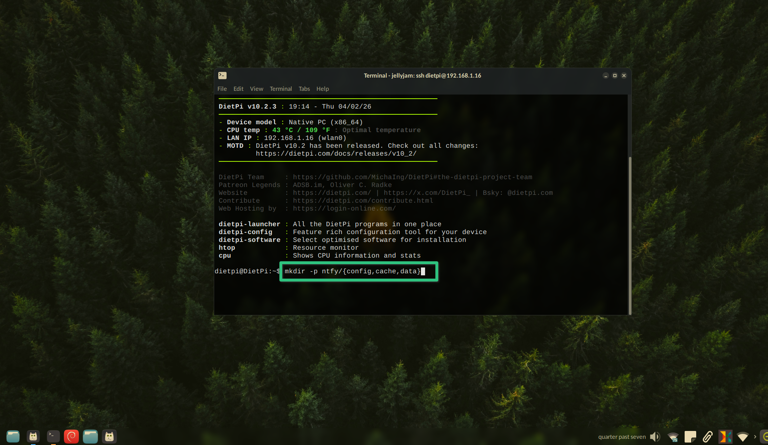Open the Edit menu

click(x=238, y=89)
